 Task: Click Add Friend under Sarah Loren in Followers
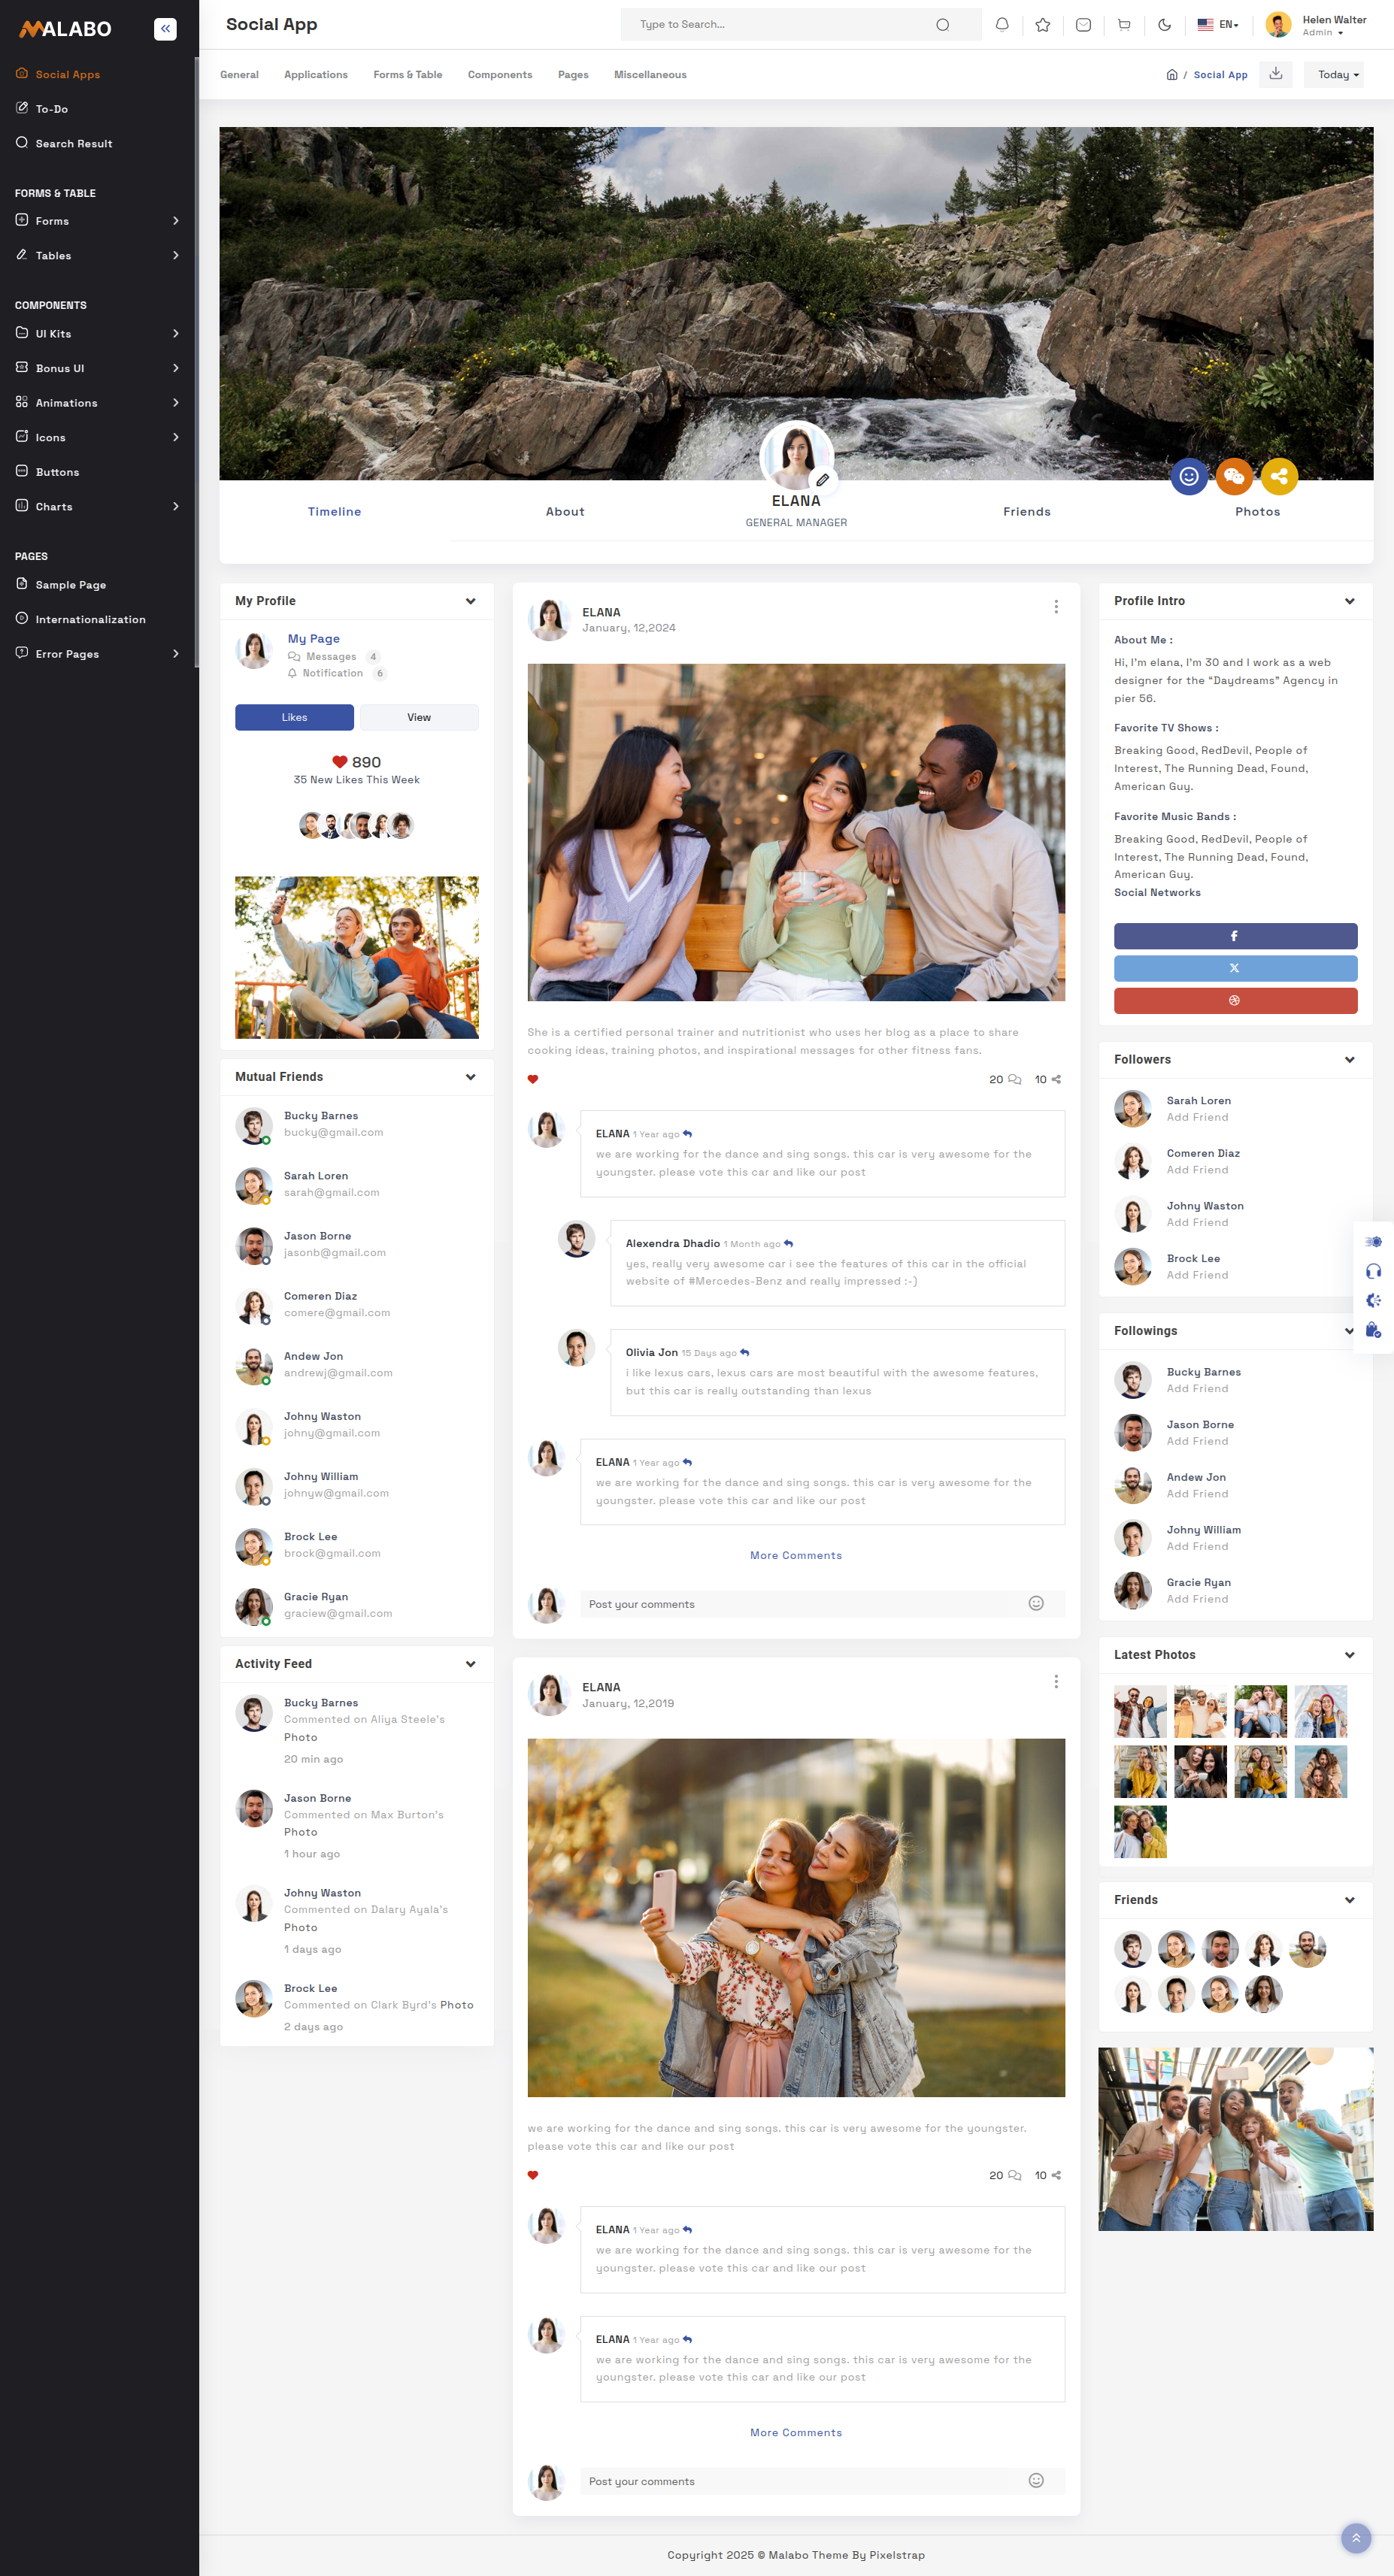click(1197, 1118)
